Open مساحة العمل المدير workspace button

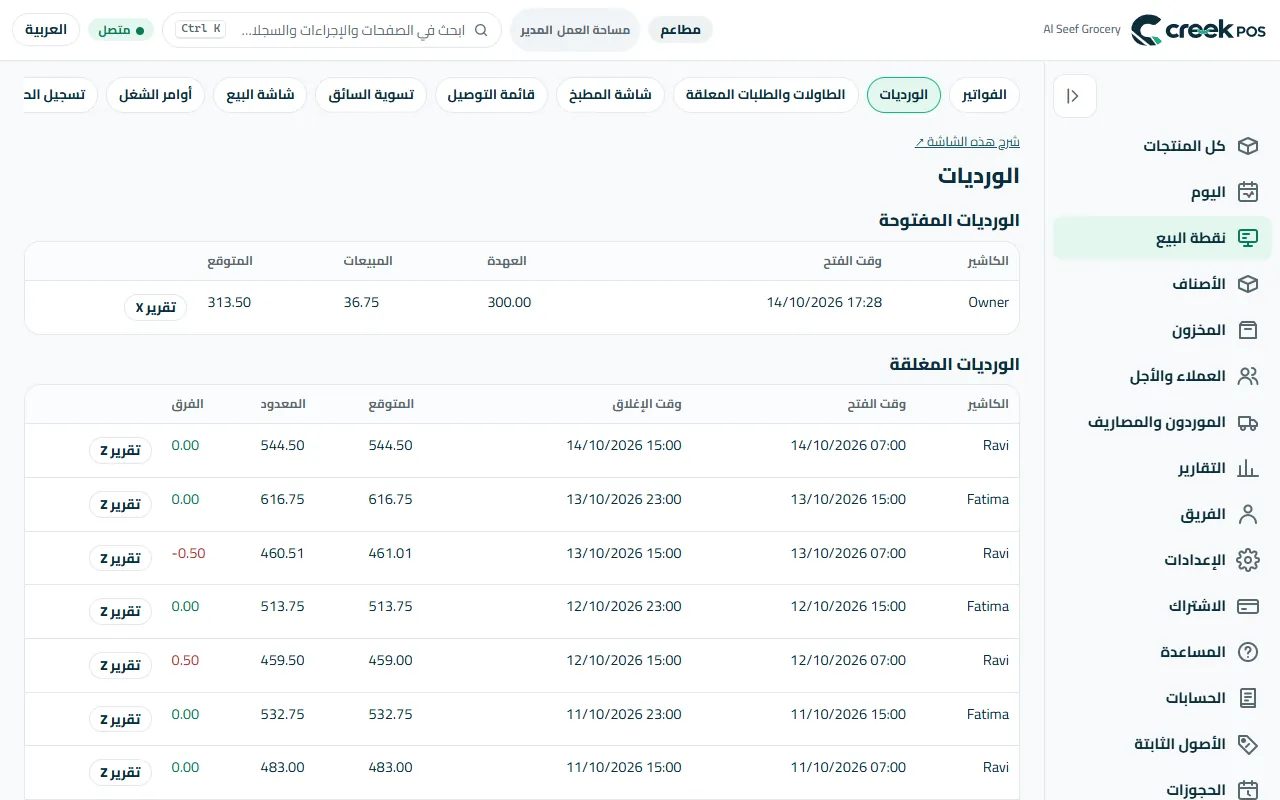575,30
